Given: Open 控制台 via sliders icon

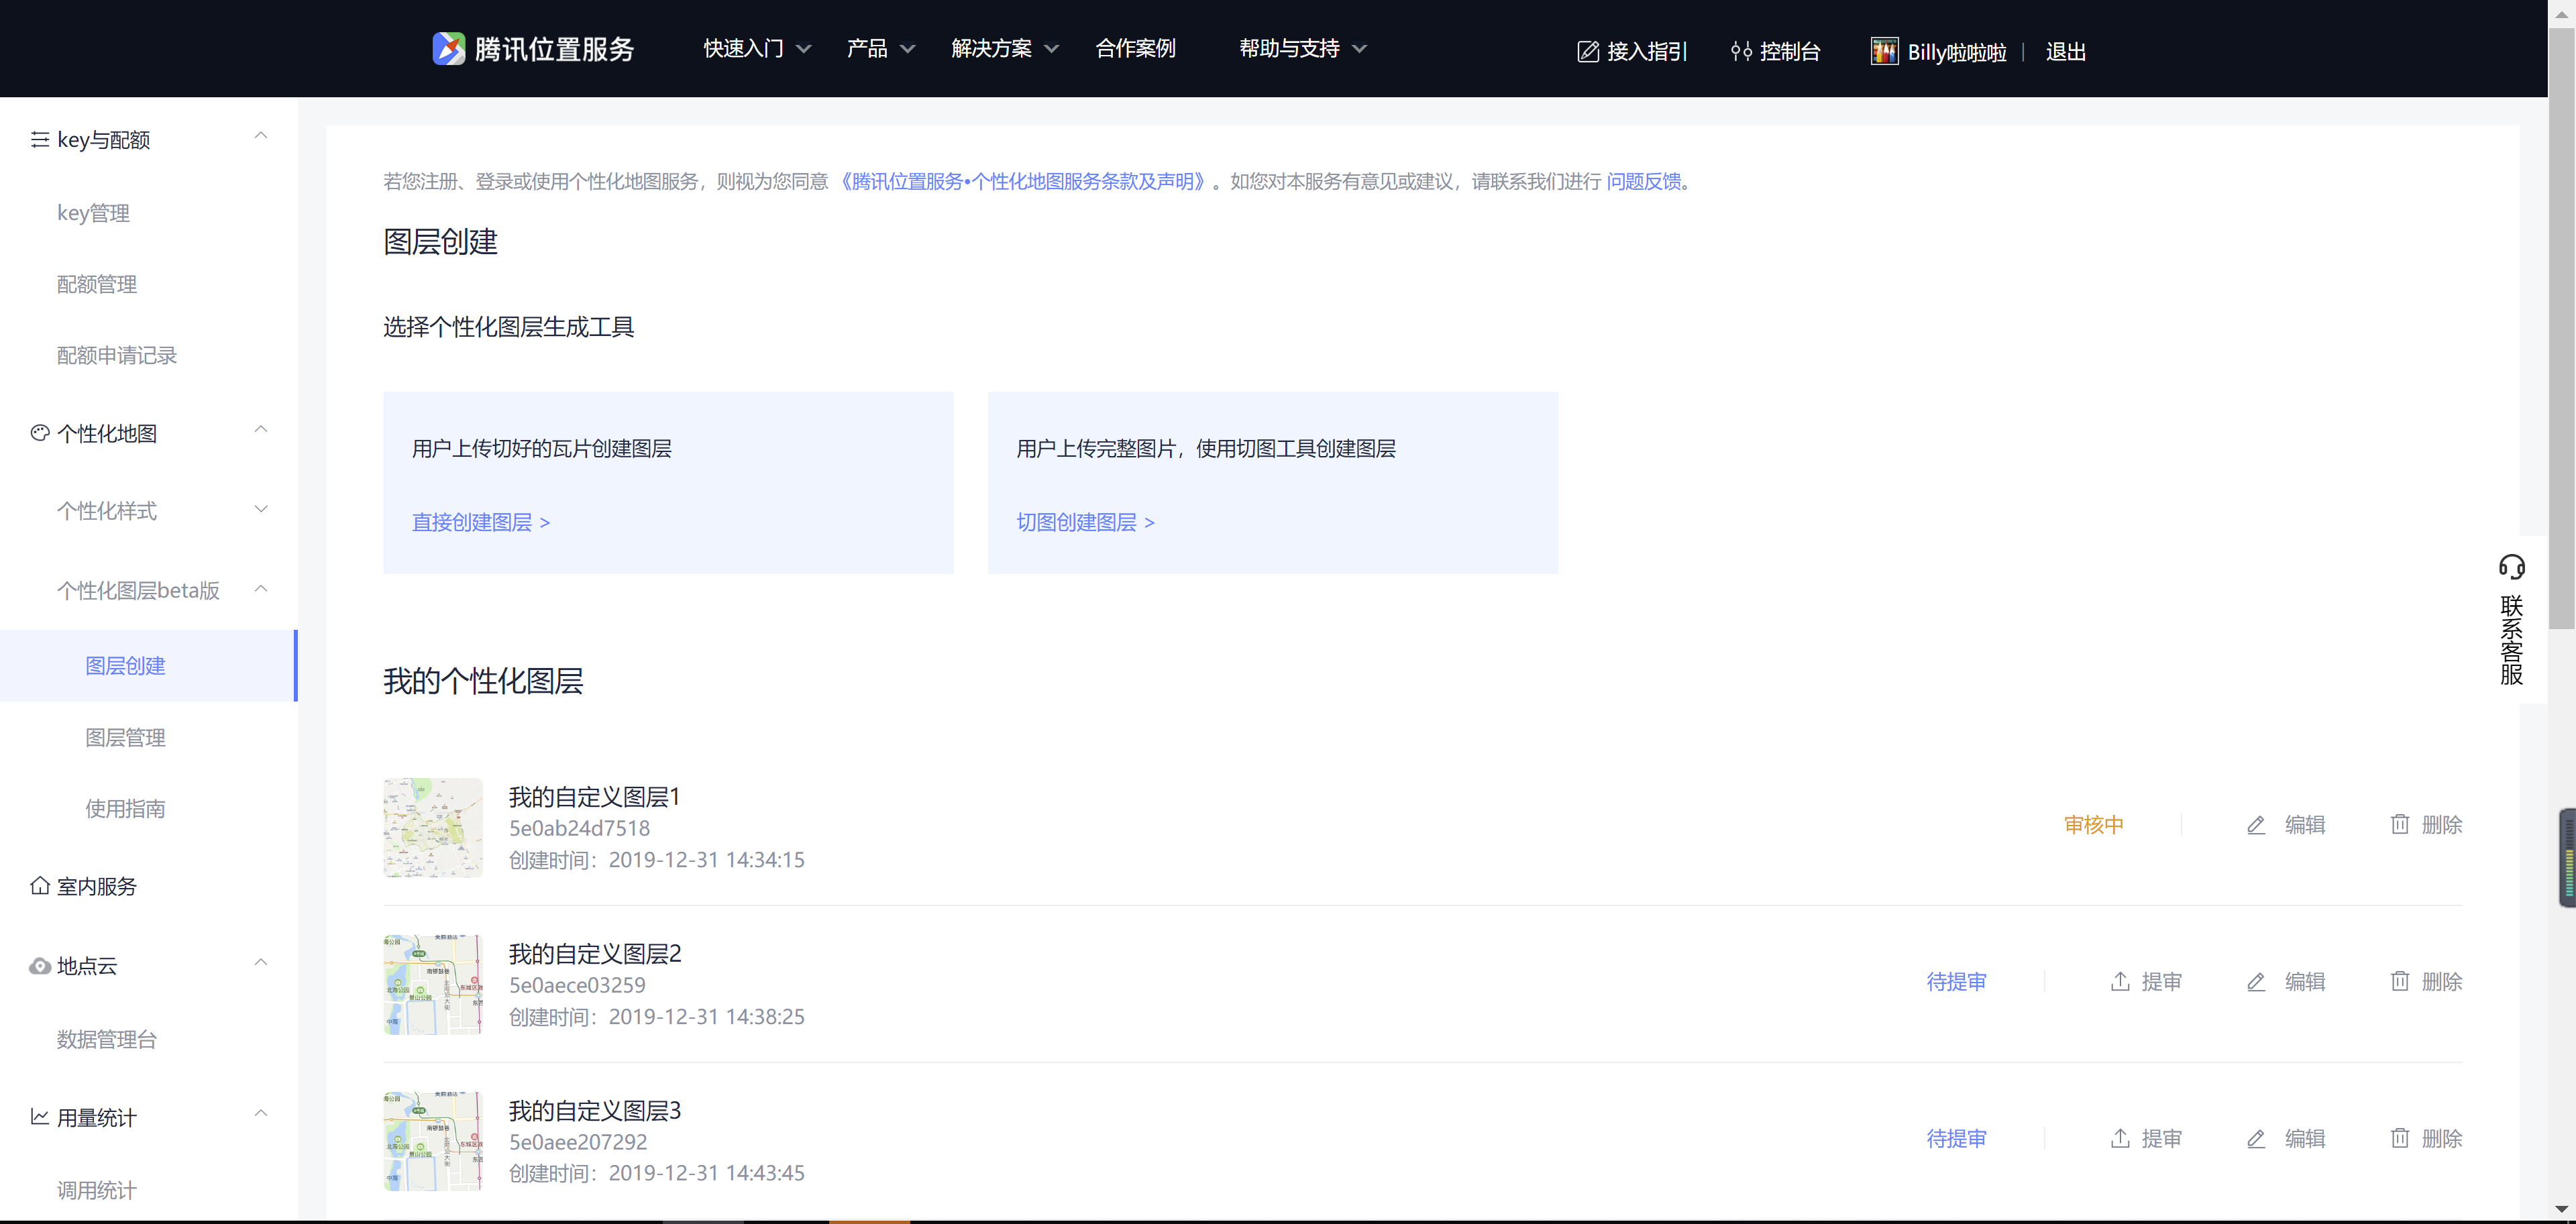Looking at the screenshot, I should [1741, 52].
